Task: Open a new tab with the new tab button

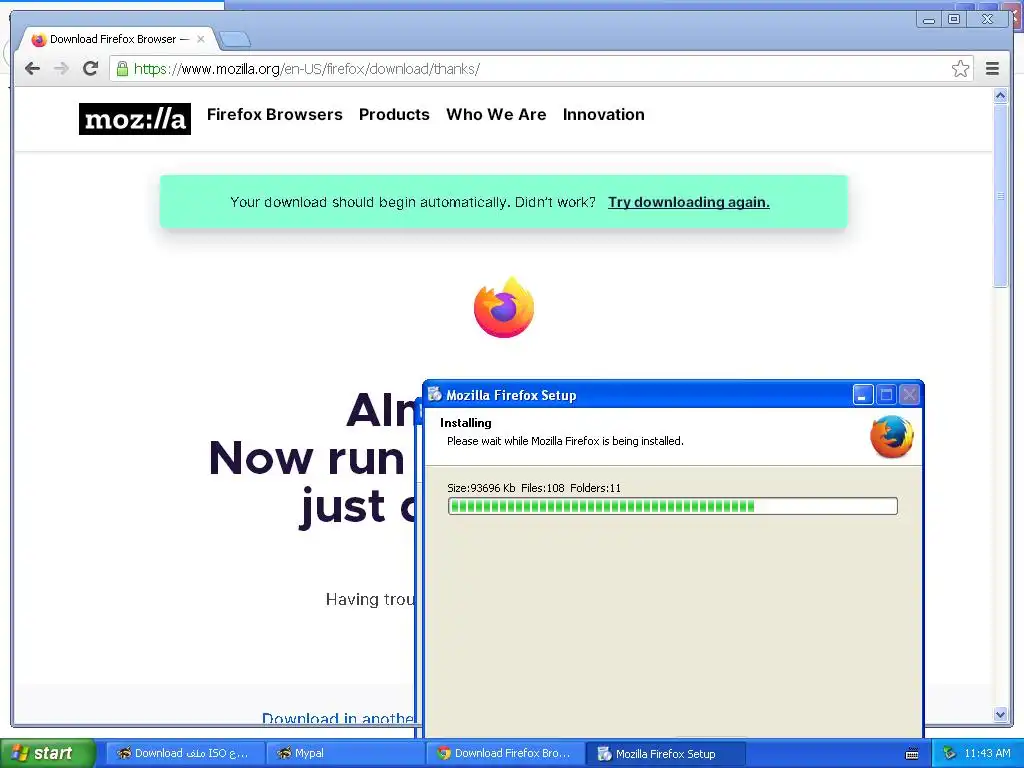Action: click(x=234, y=40)
